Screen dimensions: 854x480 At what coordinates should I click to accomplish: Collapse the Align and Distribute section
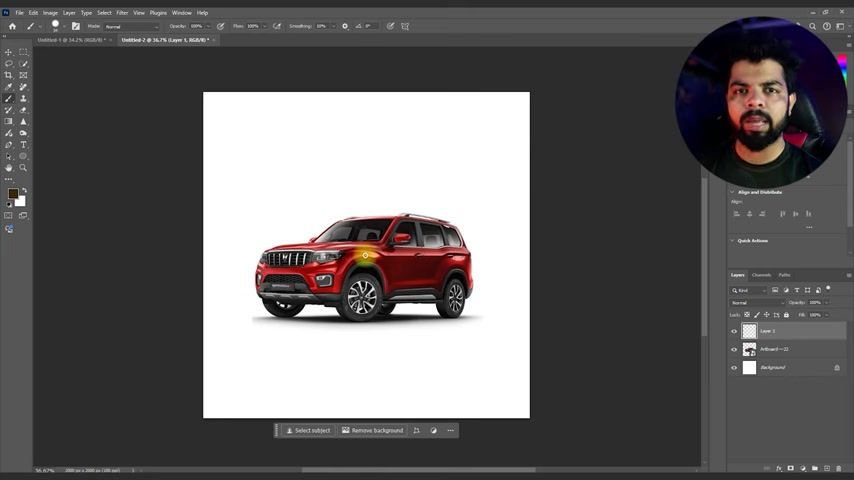(x=732, y=192)
